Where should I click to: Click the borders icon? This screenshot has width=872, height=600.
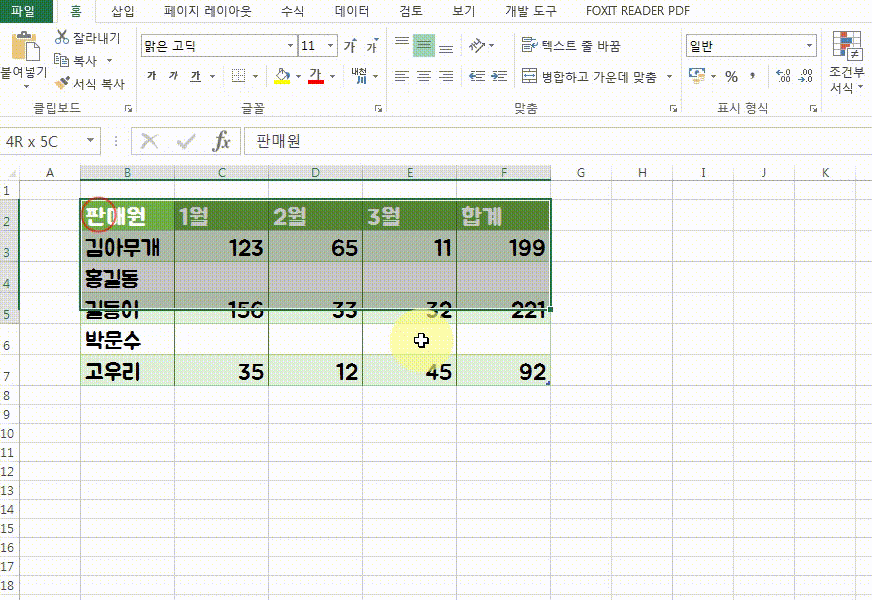pyautogui.click(x=239, y=76)
